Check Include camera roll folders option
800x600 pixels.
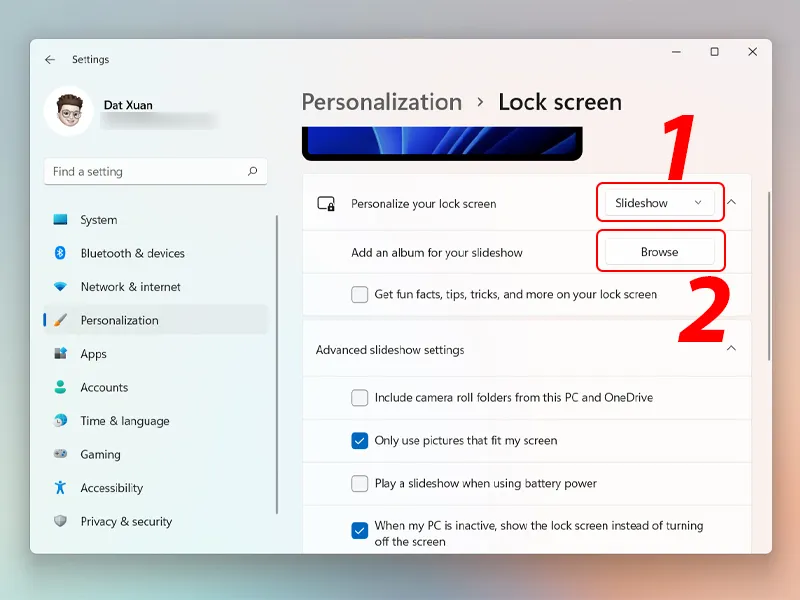[360, 398]
